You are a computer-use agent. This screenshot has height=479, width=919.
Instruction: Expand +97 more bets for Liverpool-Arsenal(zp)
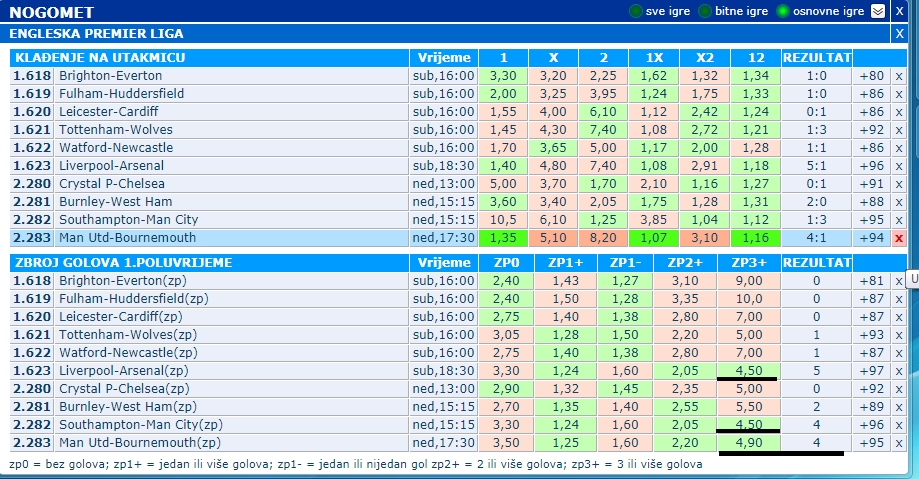point(872,371)
